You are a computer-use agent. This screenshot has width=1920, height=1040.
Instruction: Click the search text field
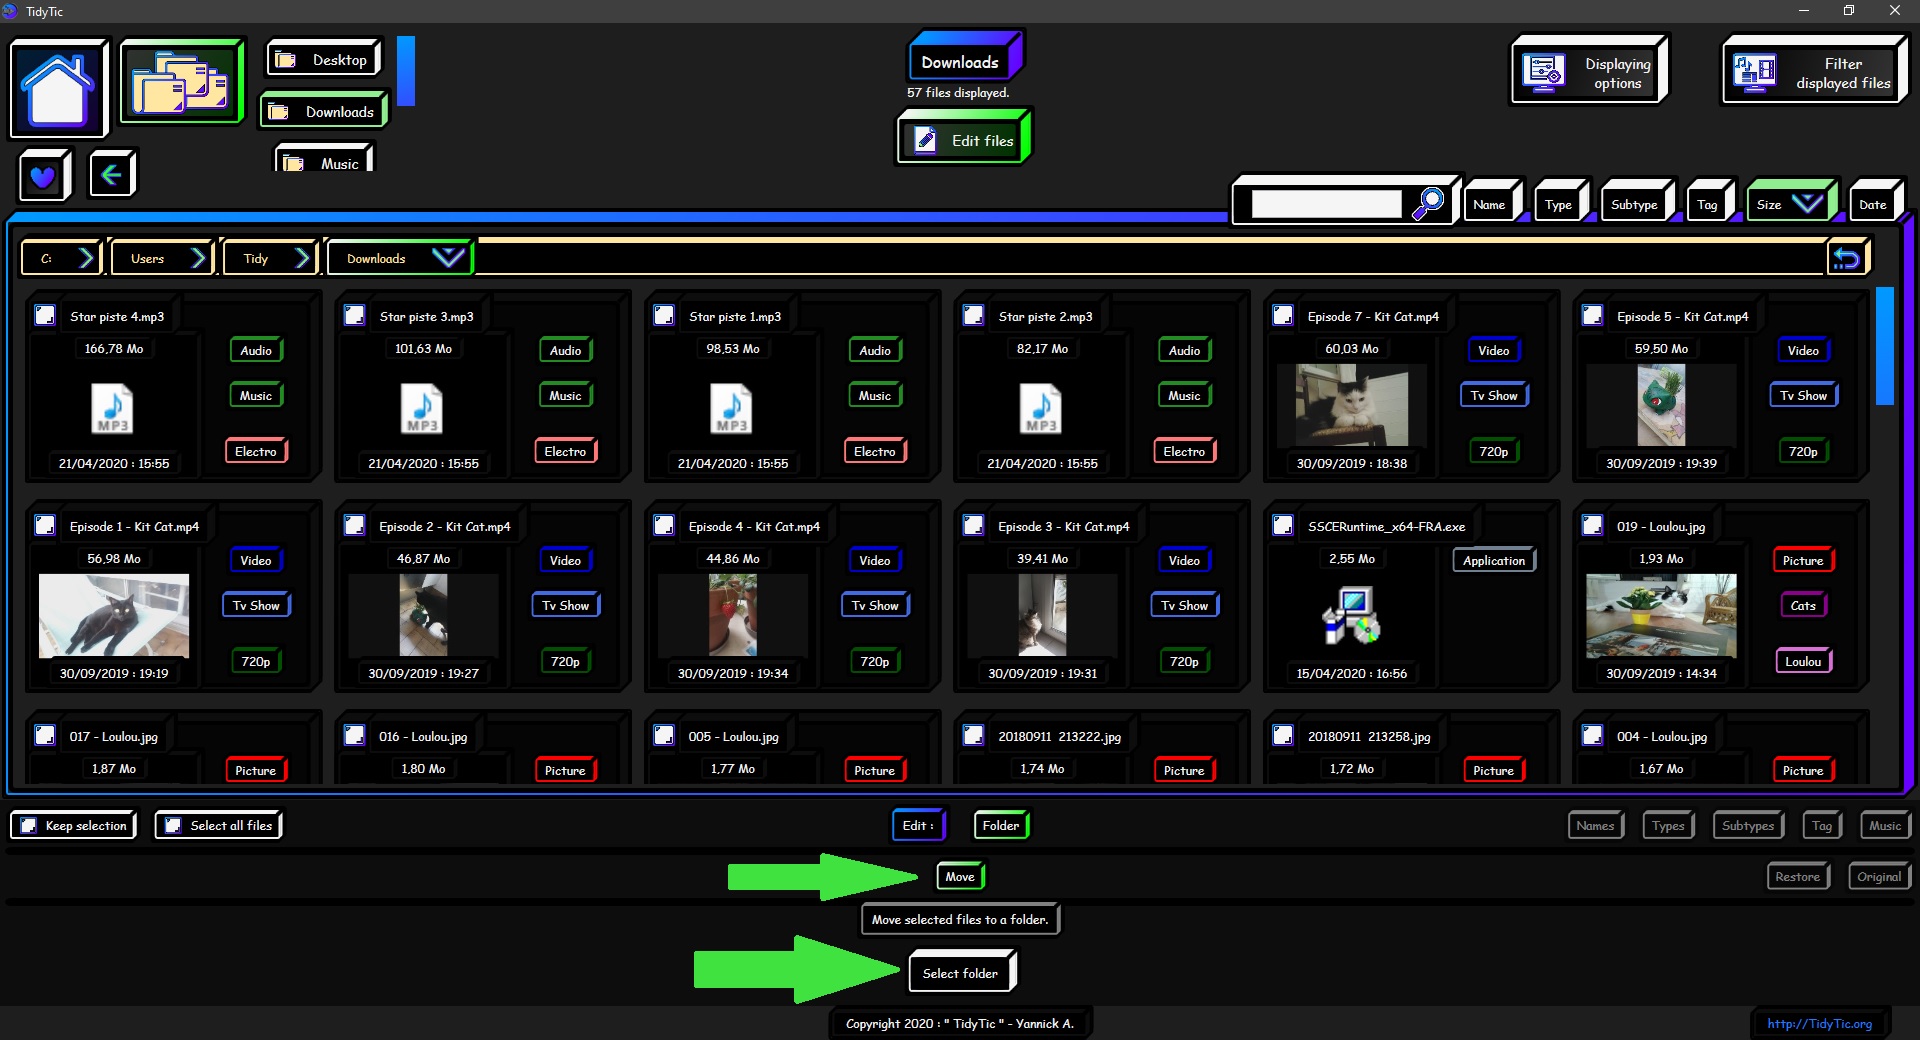(1326, 204)
